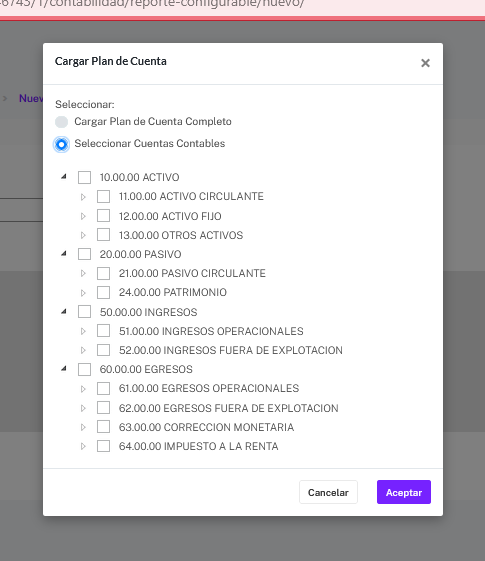Select Seleccionar Cuentas Contables radio option
Screen dimensions: 485x561
coord(62,144)
